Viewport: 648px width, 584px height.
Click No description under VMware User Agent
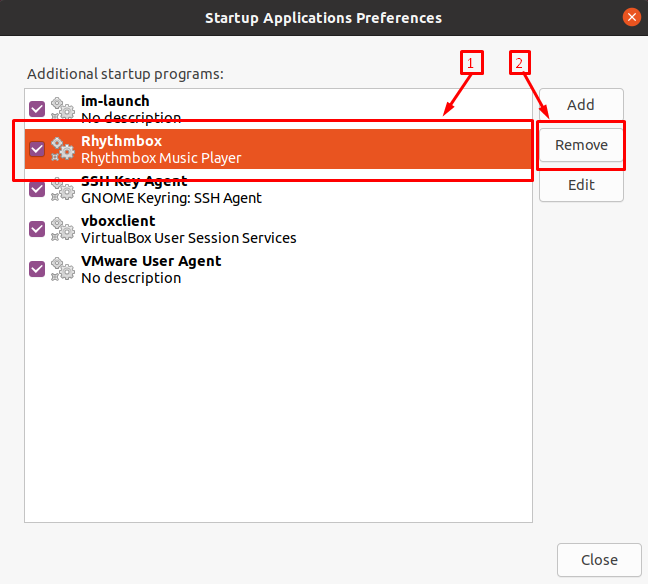pos(131,278)
